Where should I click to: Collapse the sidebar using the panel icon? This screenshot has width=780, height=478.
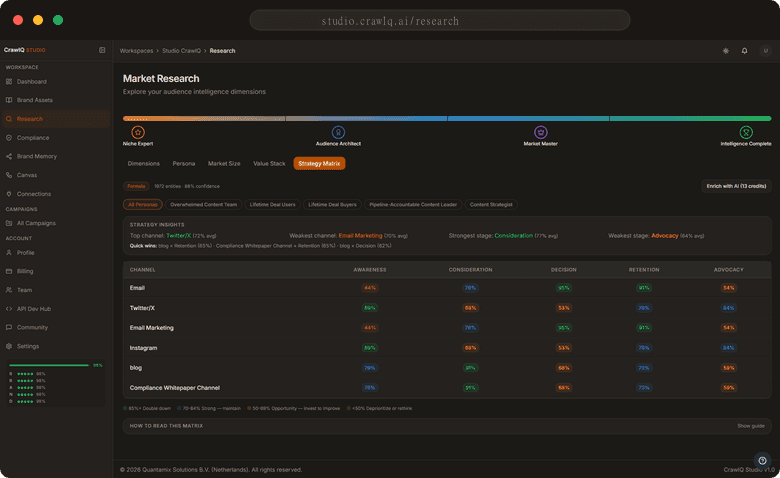102,50
